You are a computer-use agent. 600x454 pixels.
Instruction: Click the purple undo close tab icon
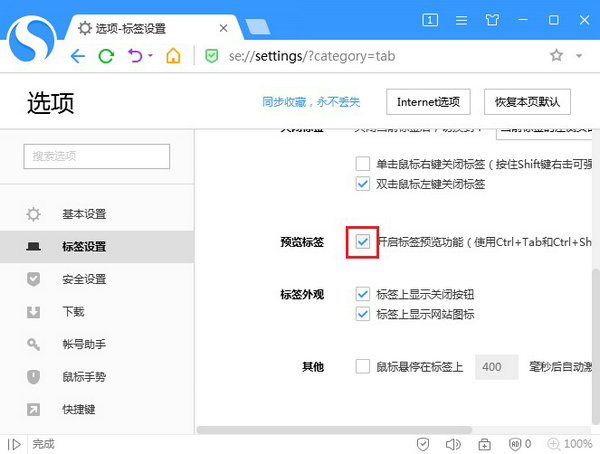tap(134, 56)
